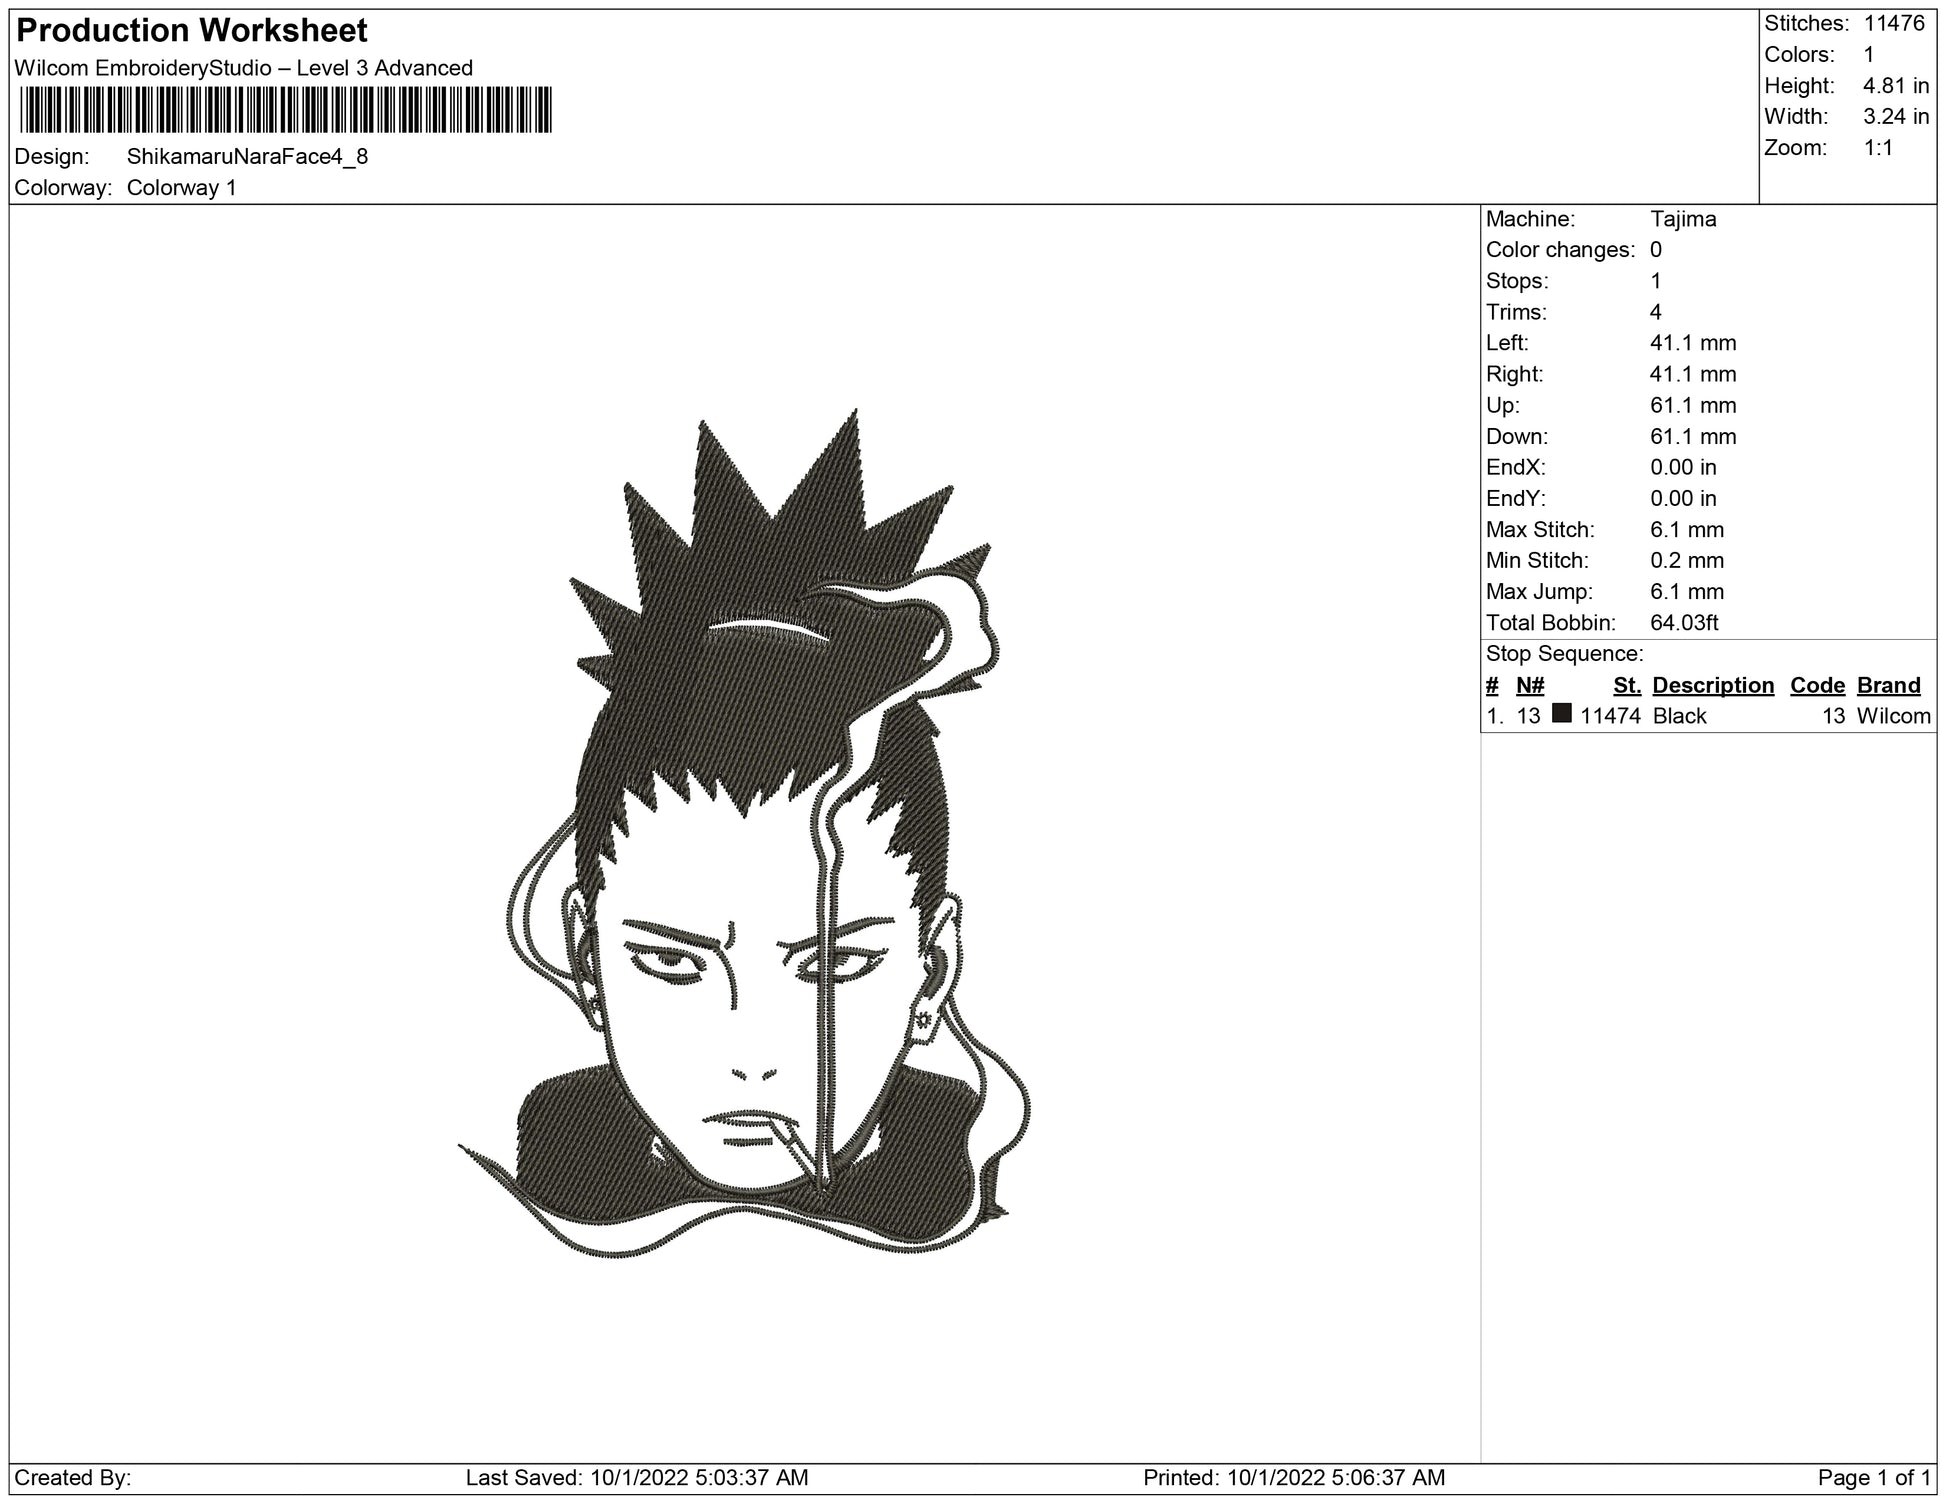Screen dimensions: 1946x1497
Task: Click the Brand column header
Action: [x=1888, y=685]
